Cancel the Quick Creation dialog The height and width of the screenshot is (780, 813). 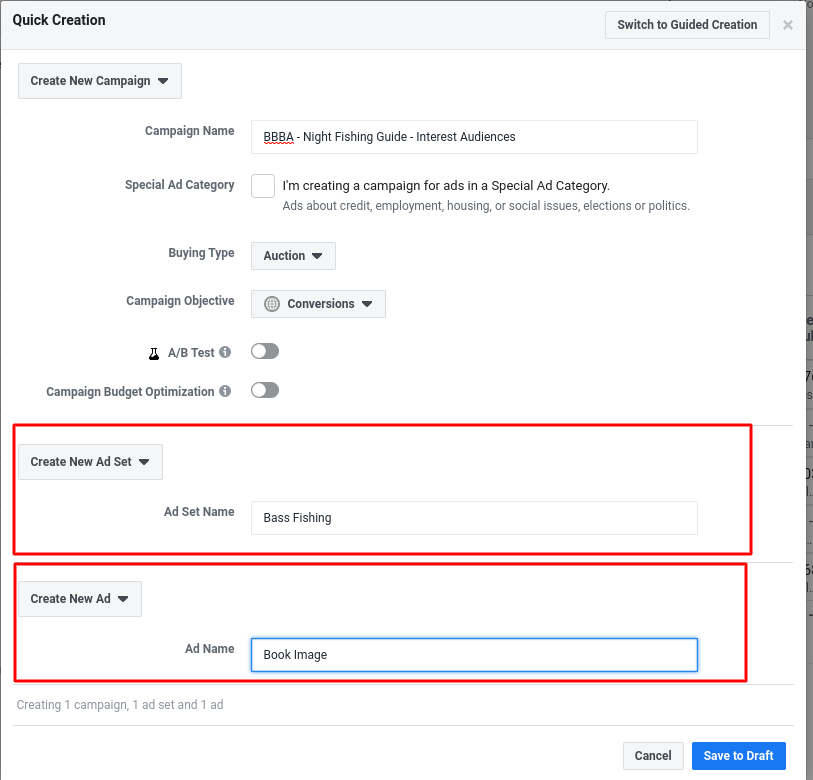pos(653,756)
